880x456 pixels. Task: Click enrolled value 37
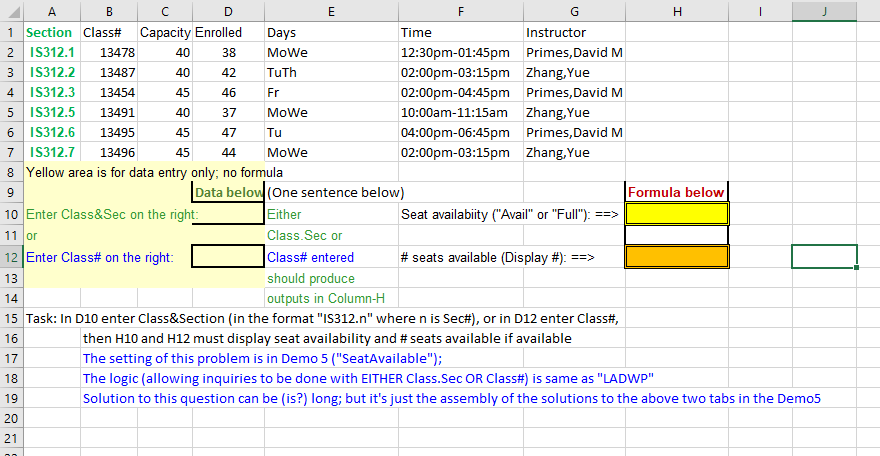(228, 112)
